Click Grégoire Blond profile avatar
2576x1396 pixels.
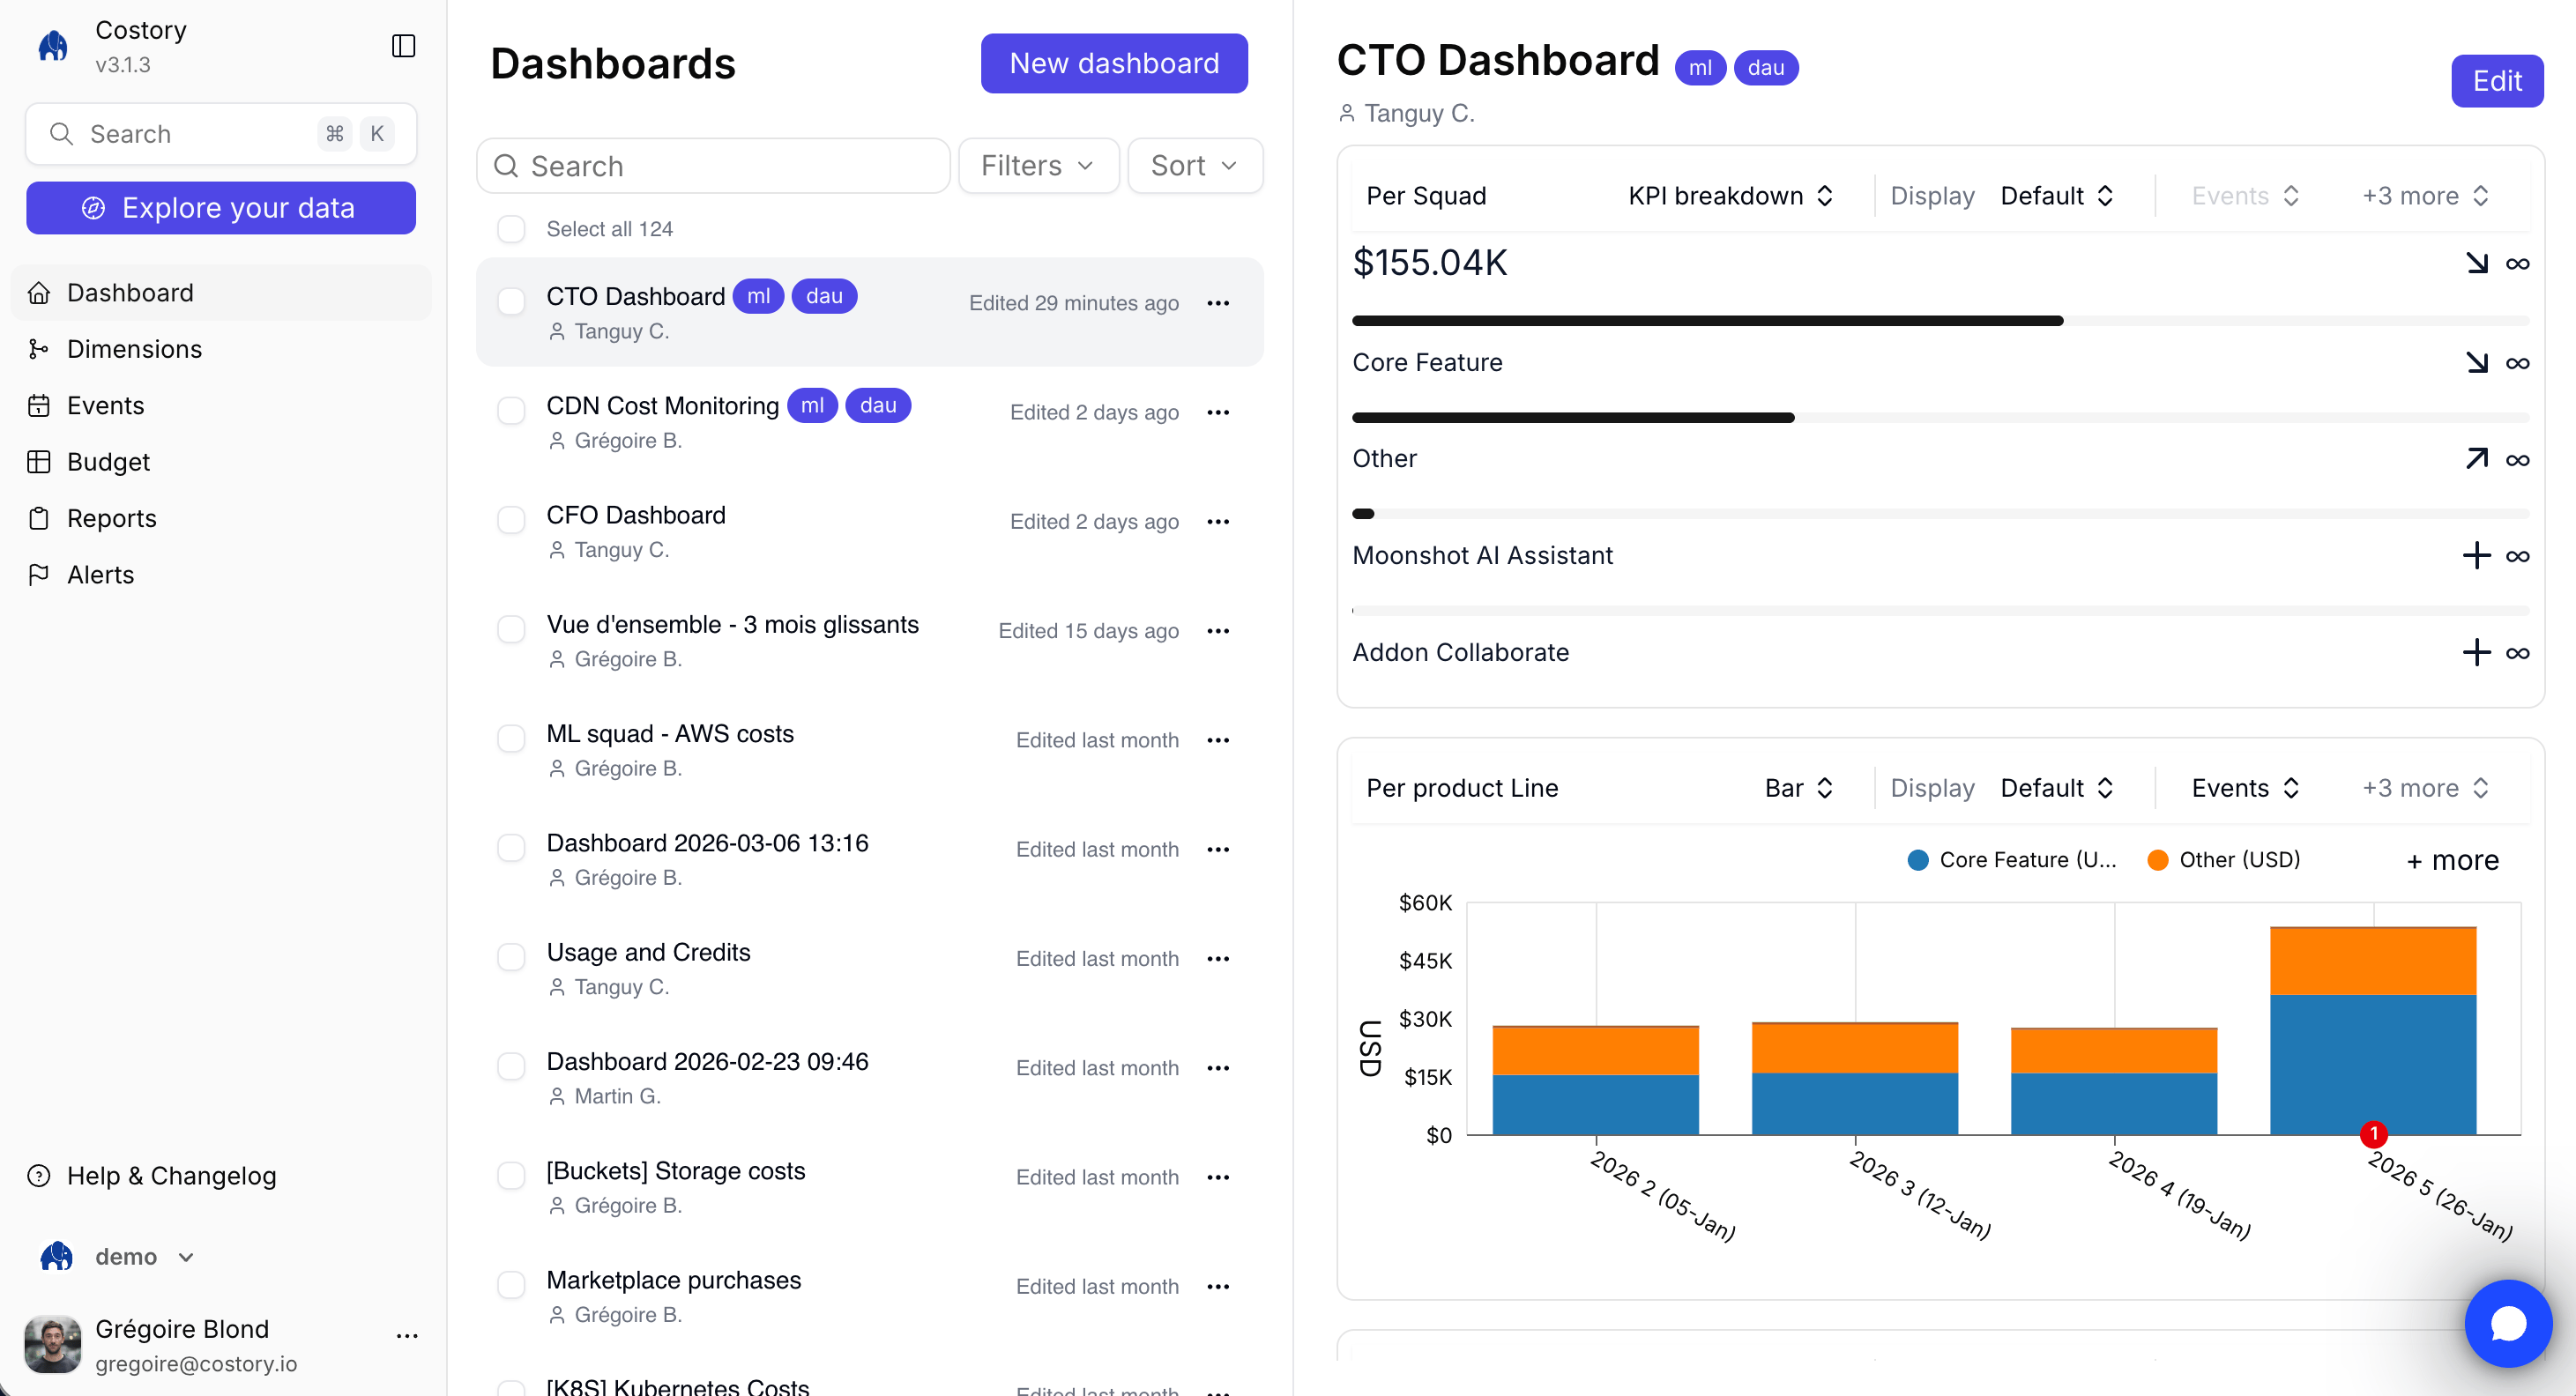click(53, 1344)
